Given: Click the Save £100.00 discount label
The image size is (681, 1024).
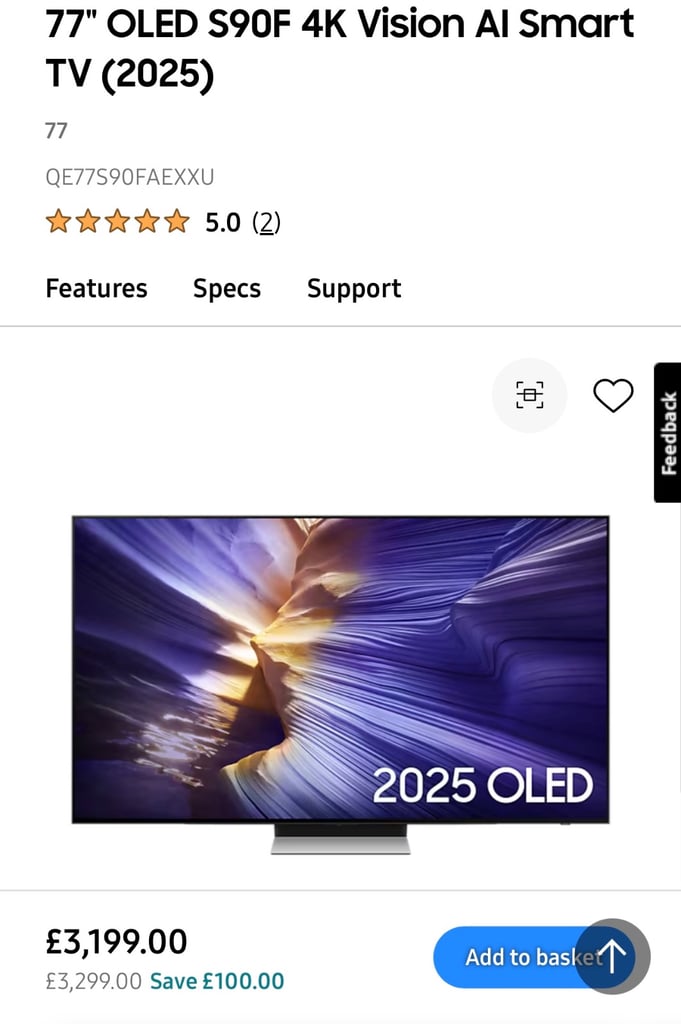Looking at the screenshot, I should coord(217,981).
